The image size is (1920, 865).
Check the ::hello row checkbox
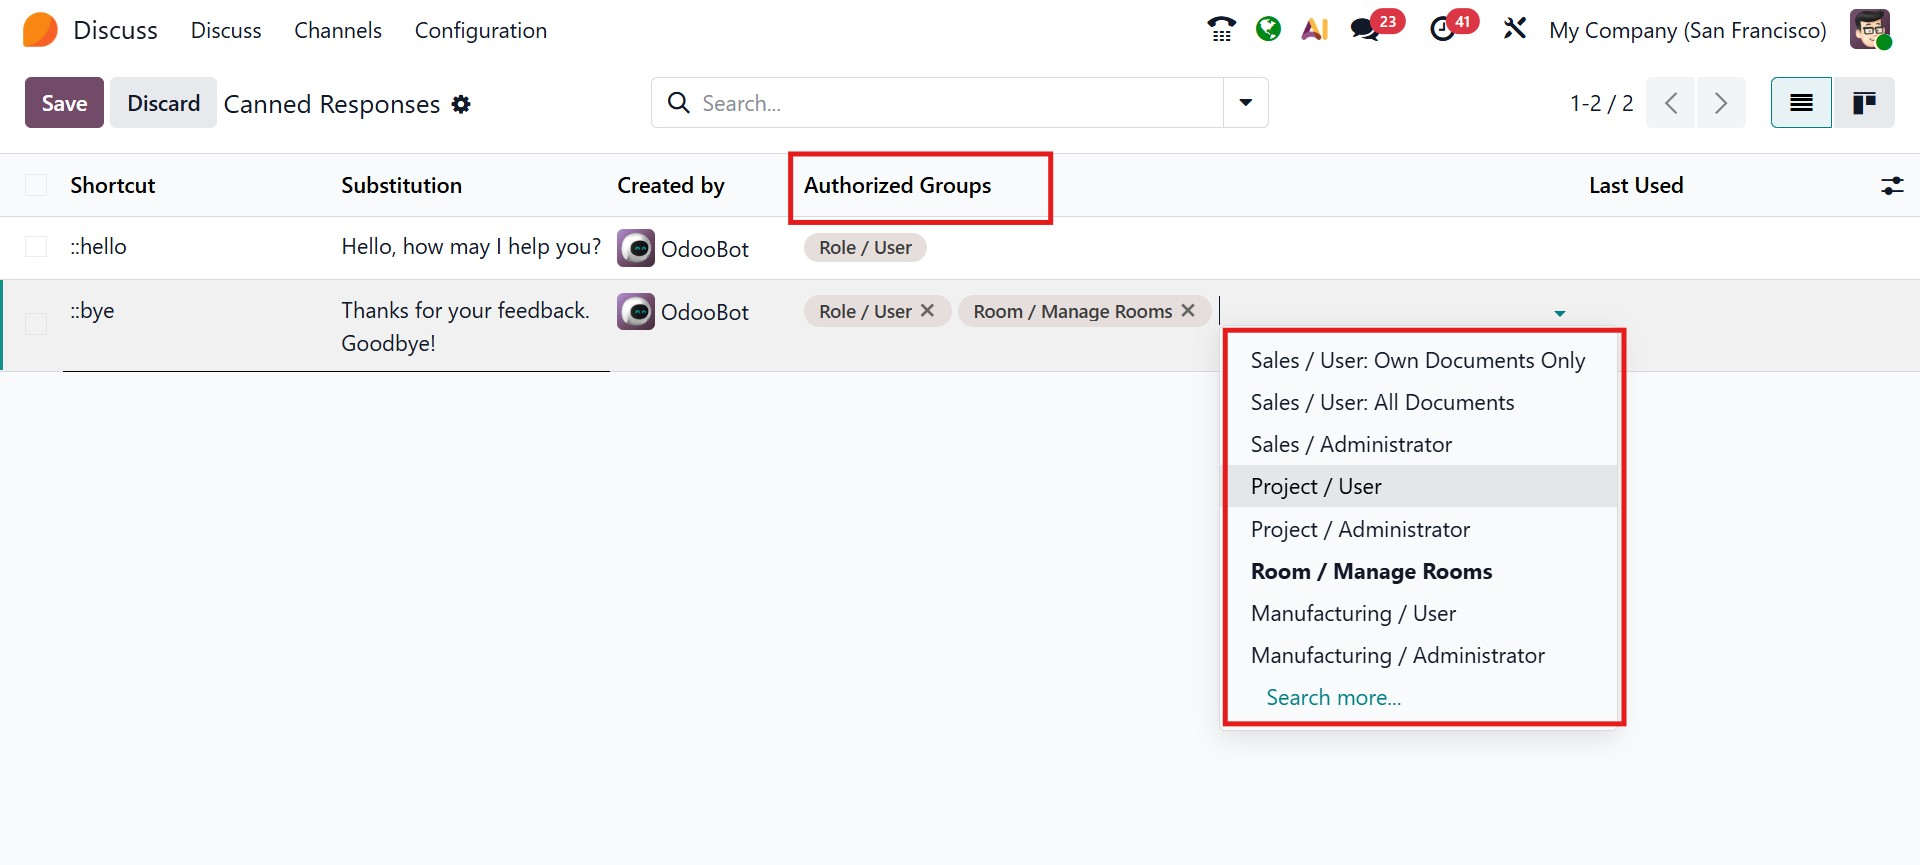pos(36,247)
